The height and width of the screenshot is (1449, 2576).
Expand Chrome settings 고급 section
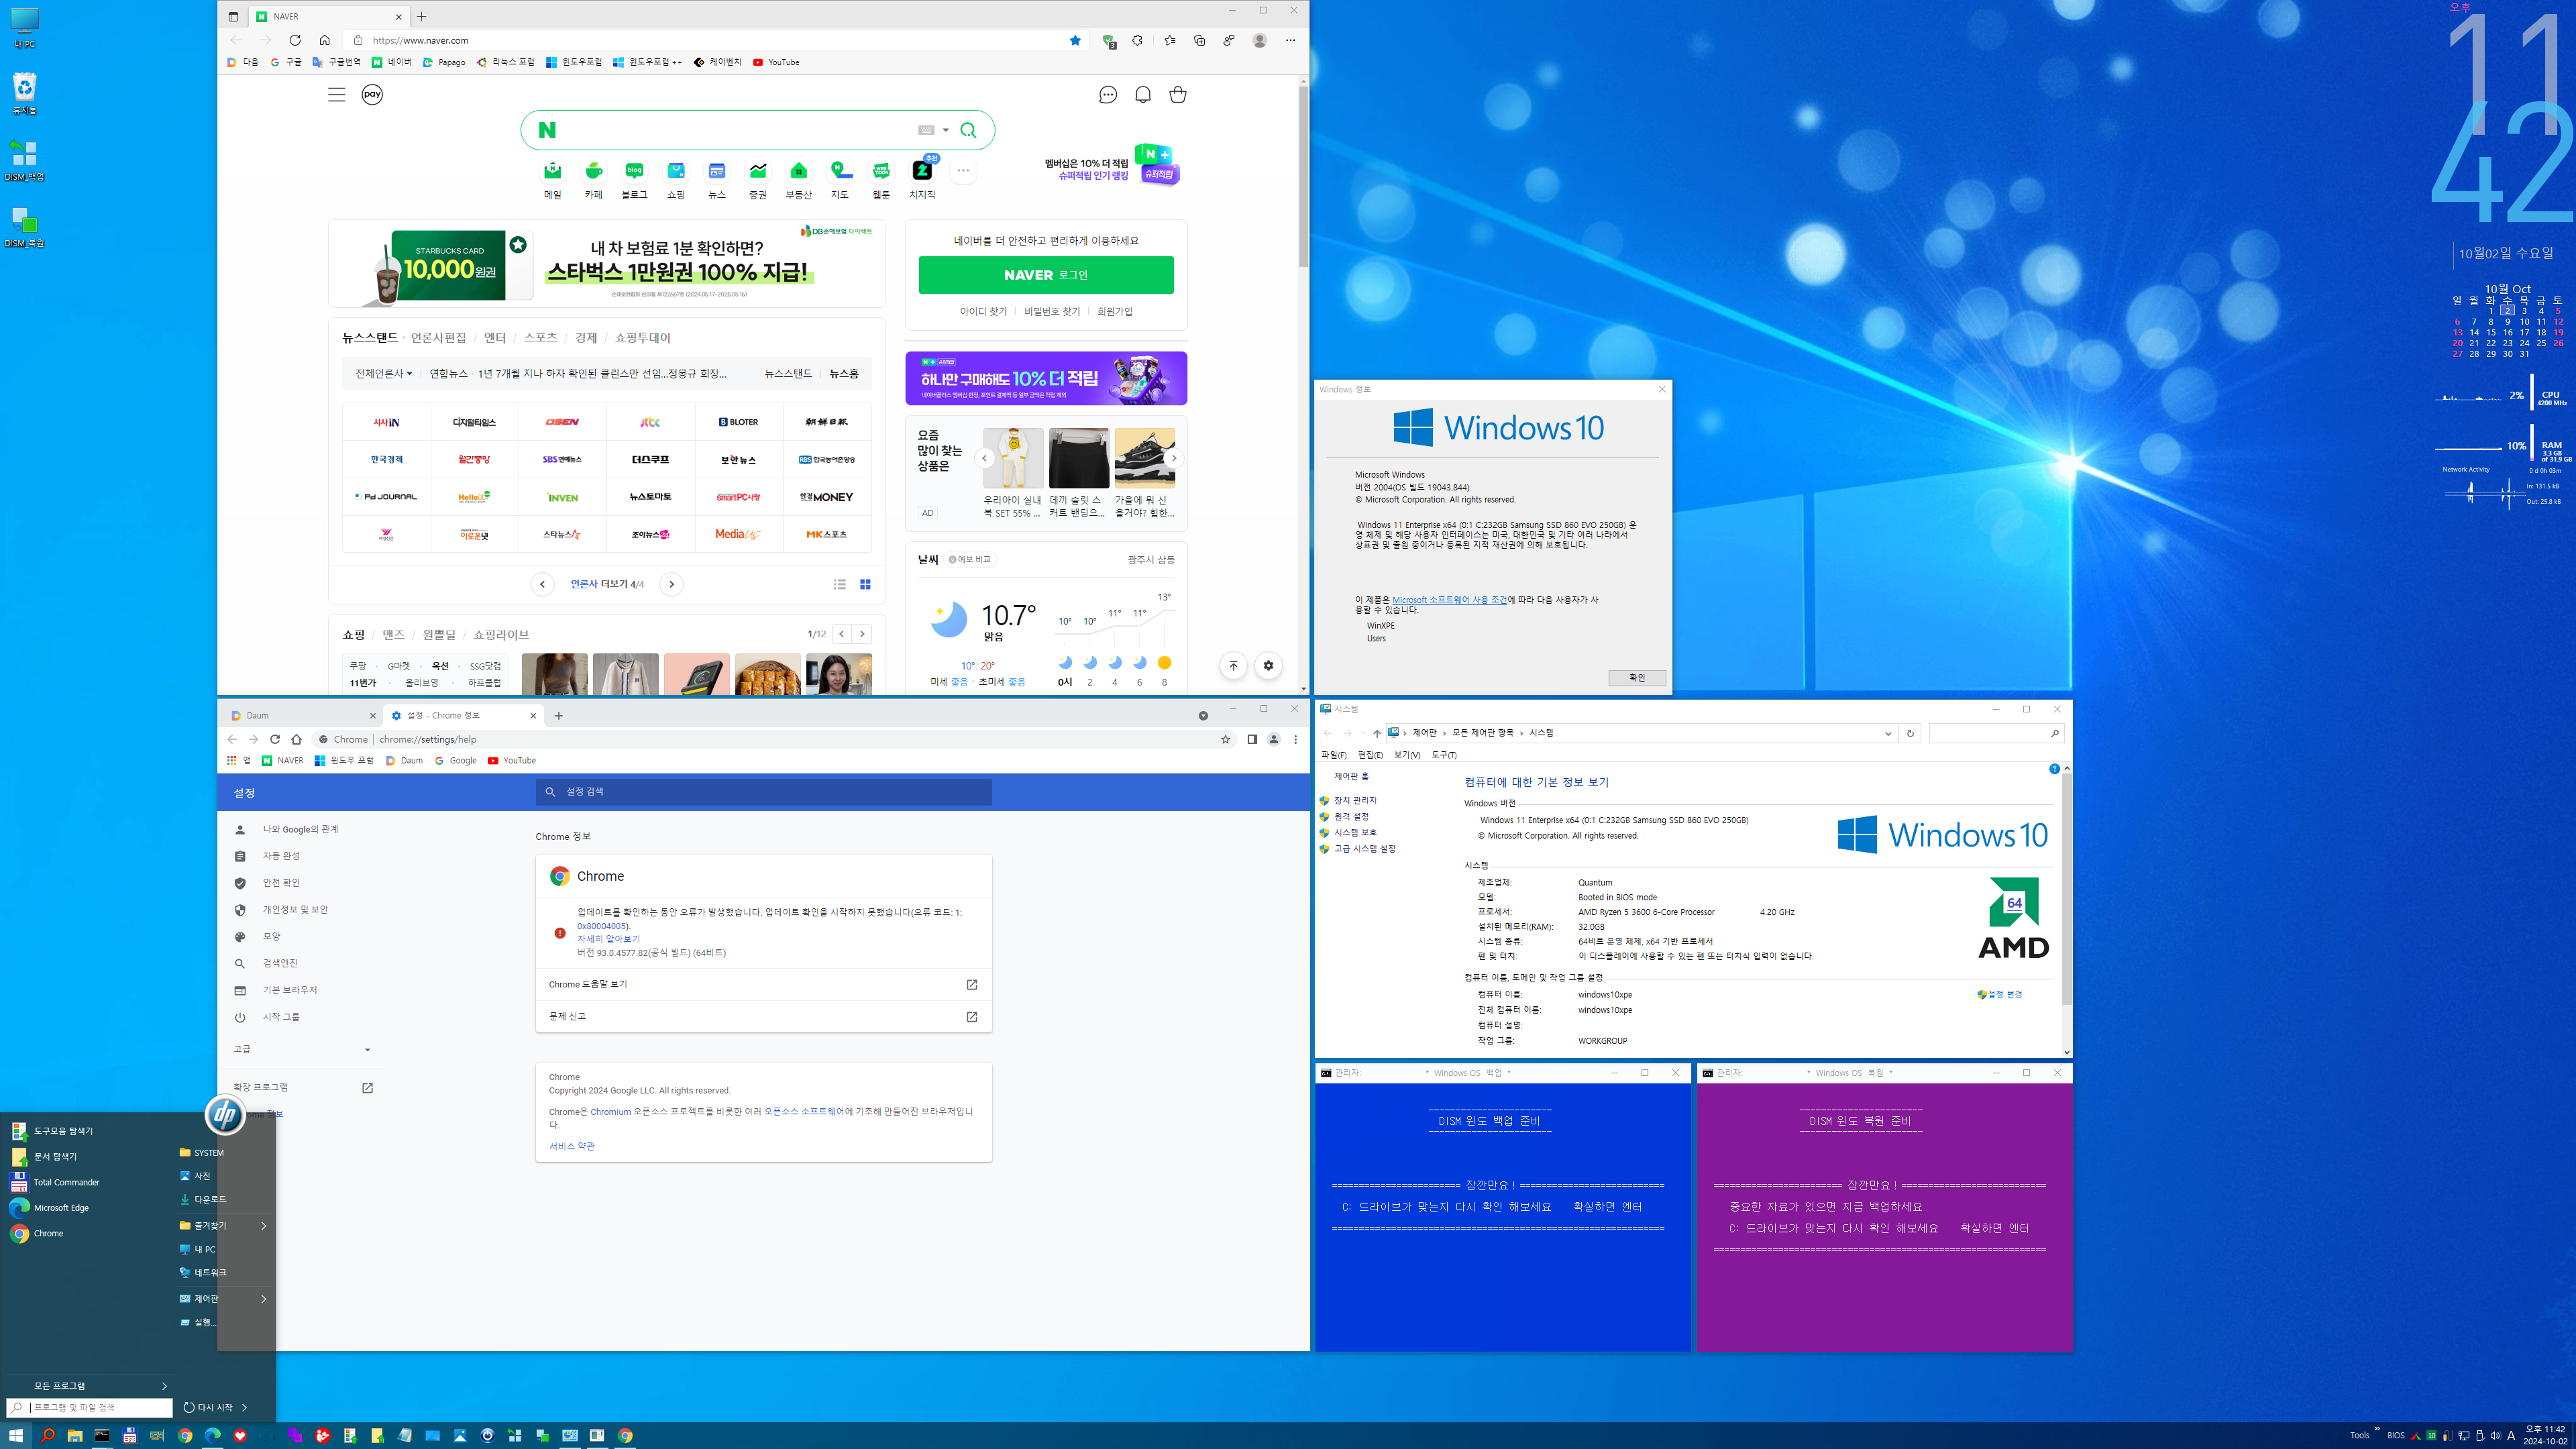[x=302, y=1049]
